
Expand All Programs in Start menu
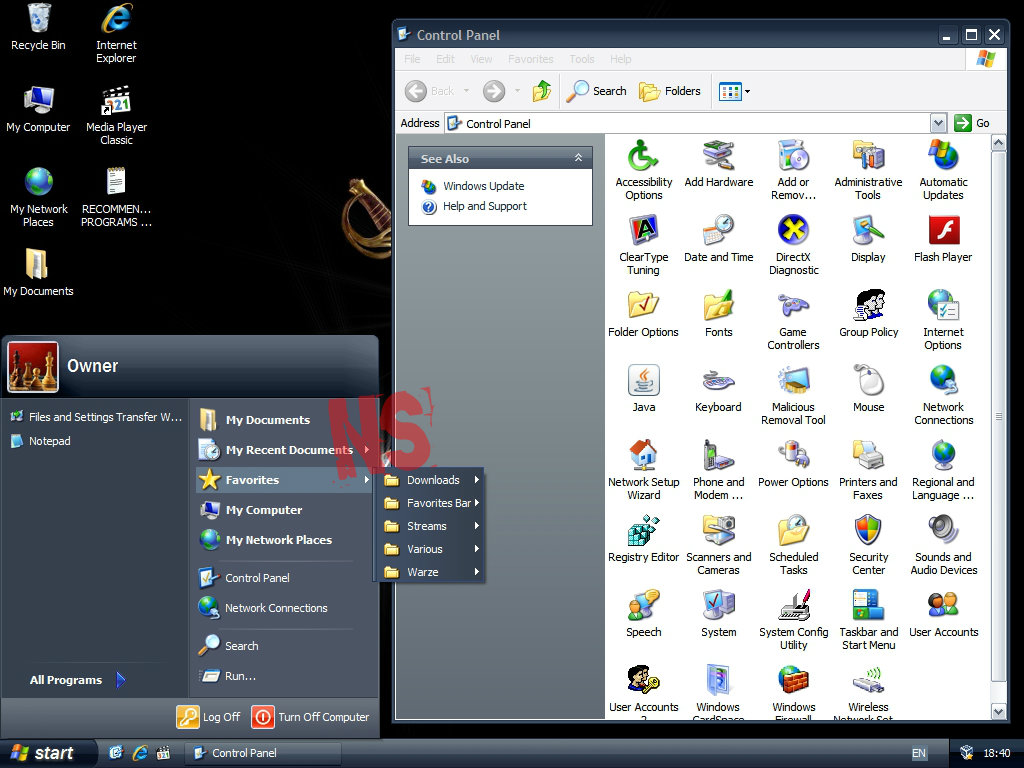(77, 680)
